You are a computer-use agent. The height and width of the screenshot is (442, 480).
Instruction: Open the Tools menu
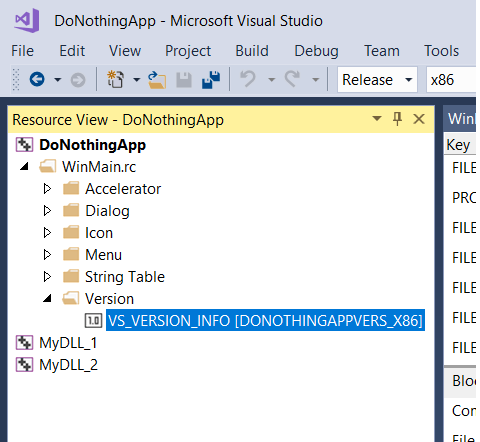click(441, 51)
